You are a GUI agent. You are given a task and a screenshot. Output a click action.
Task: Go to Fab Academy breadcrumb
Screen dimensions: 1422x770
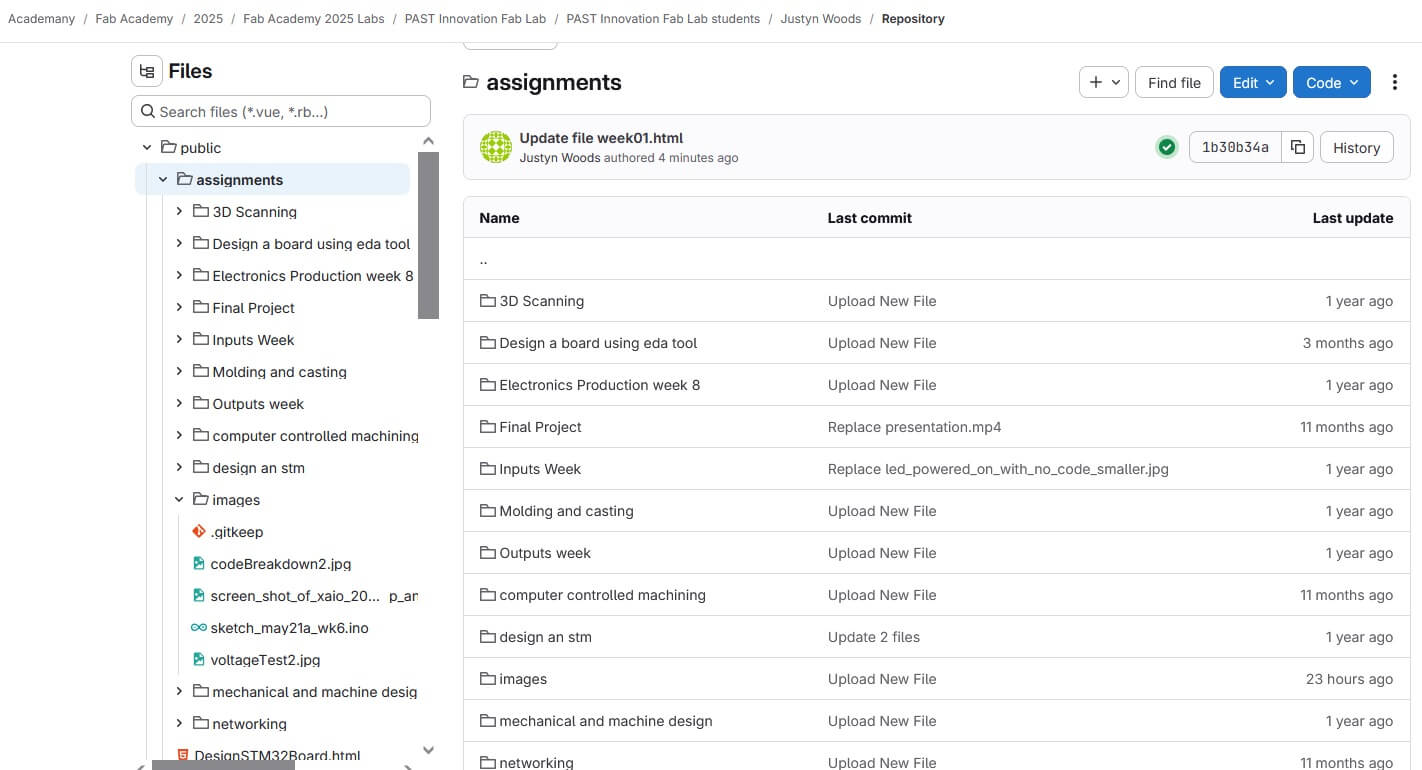click(134, 19)
